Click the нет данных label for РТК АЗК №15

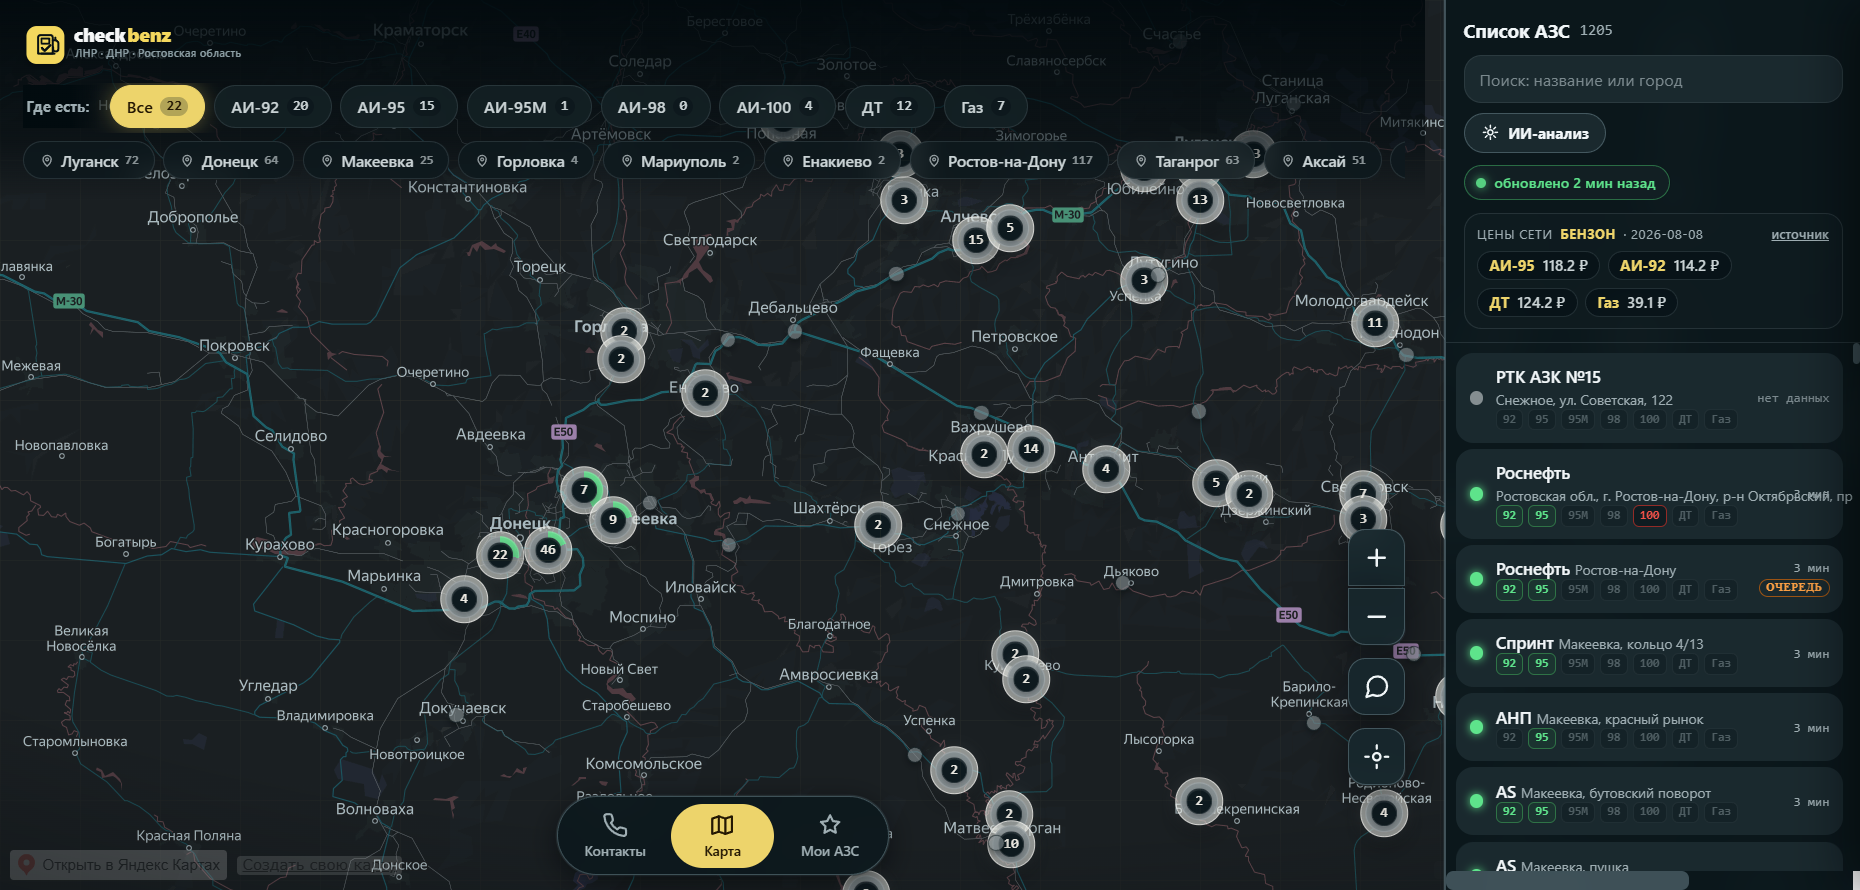[x=1793, y=398]
